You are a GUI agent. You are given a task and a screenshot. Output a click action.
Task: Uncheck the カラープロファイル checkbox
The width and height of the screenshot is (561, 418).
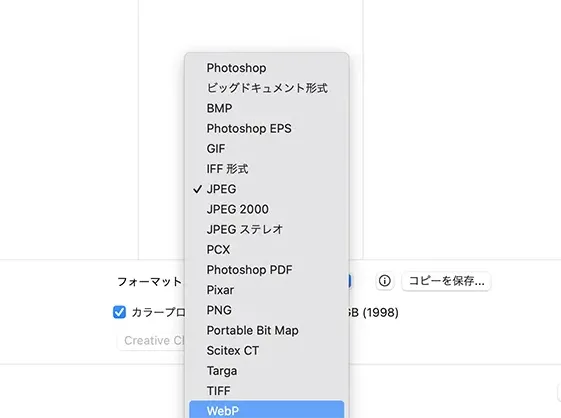tap(119, 312)
